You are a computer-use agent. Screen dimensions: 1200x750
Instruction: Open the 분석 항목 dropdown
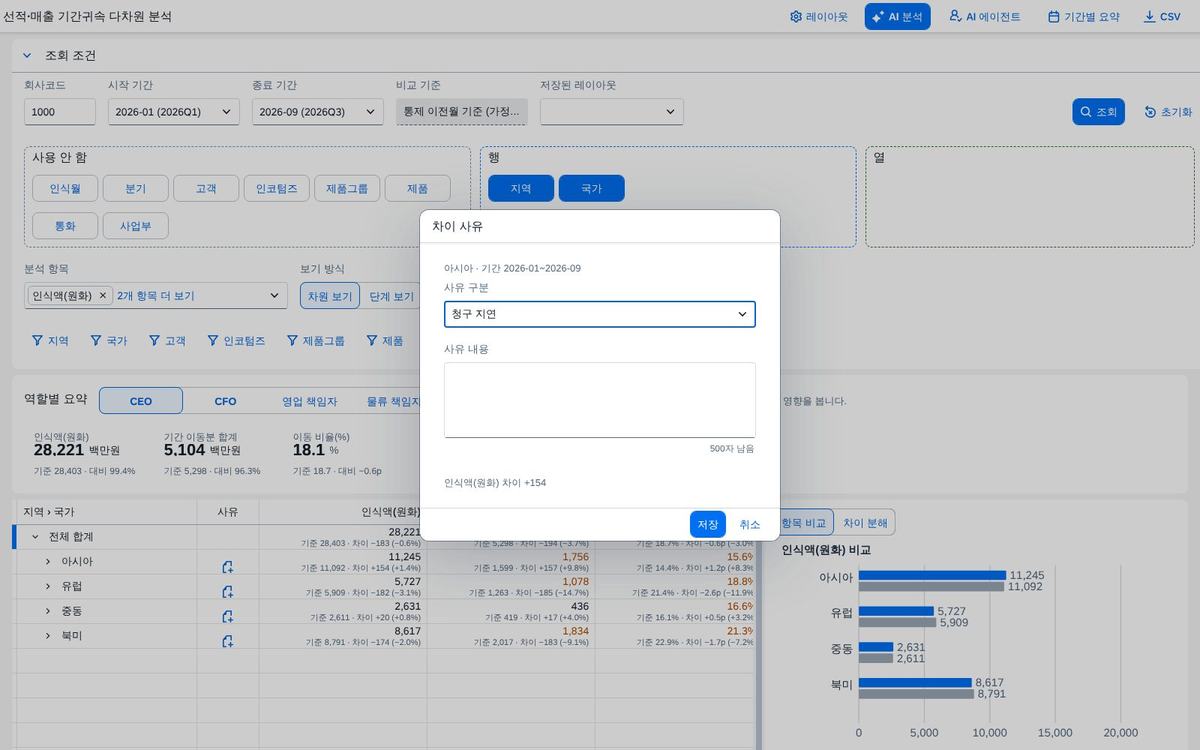click(156, 296)
